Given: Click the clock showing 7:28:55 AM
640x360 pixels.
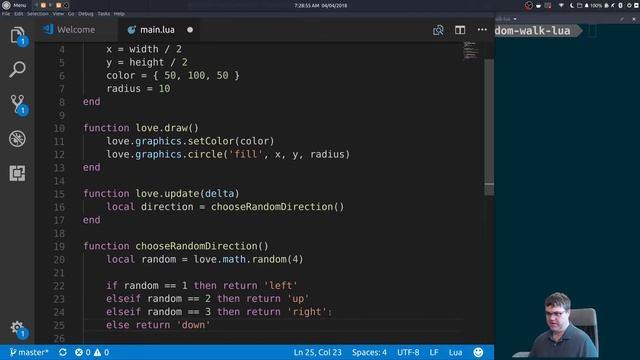Looking at the screenshot, I should point(321,5).
